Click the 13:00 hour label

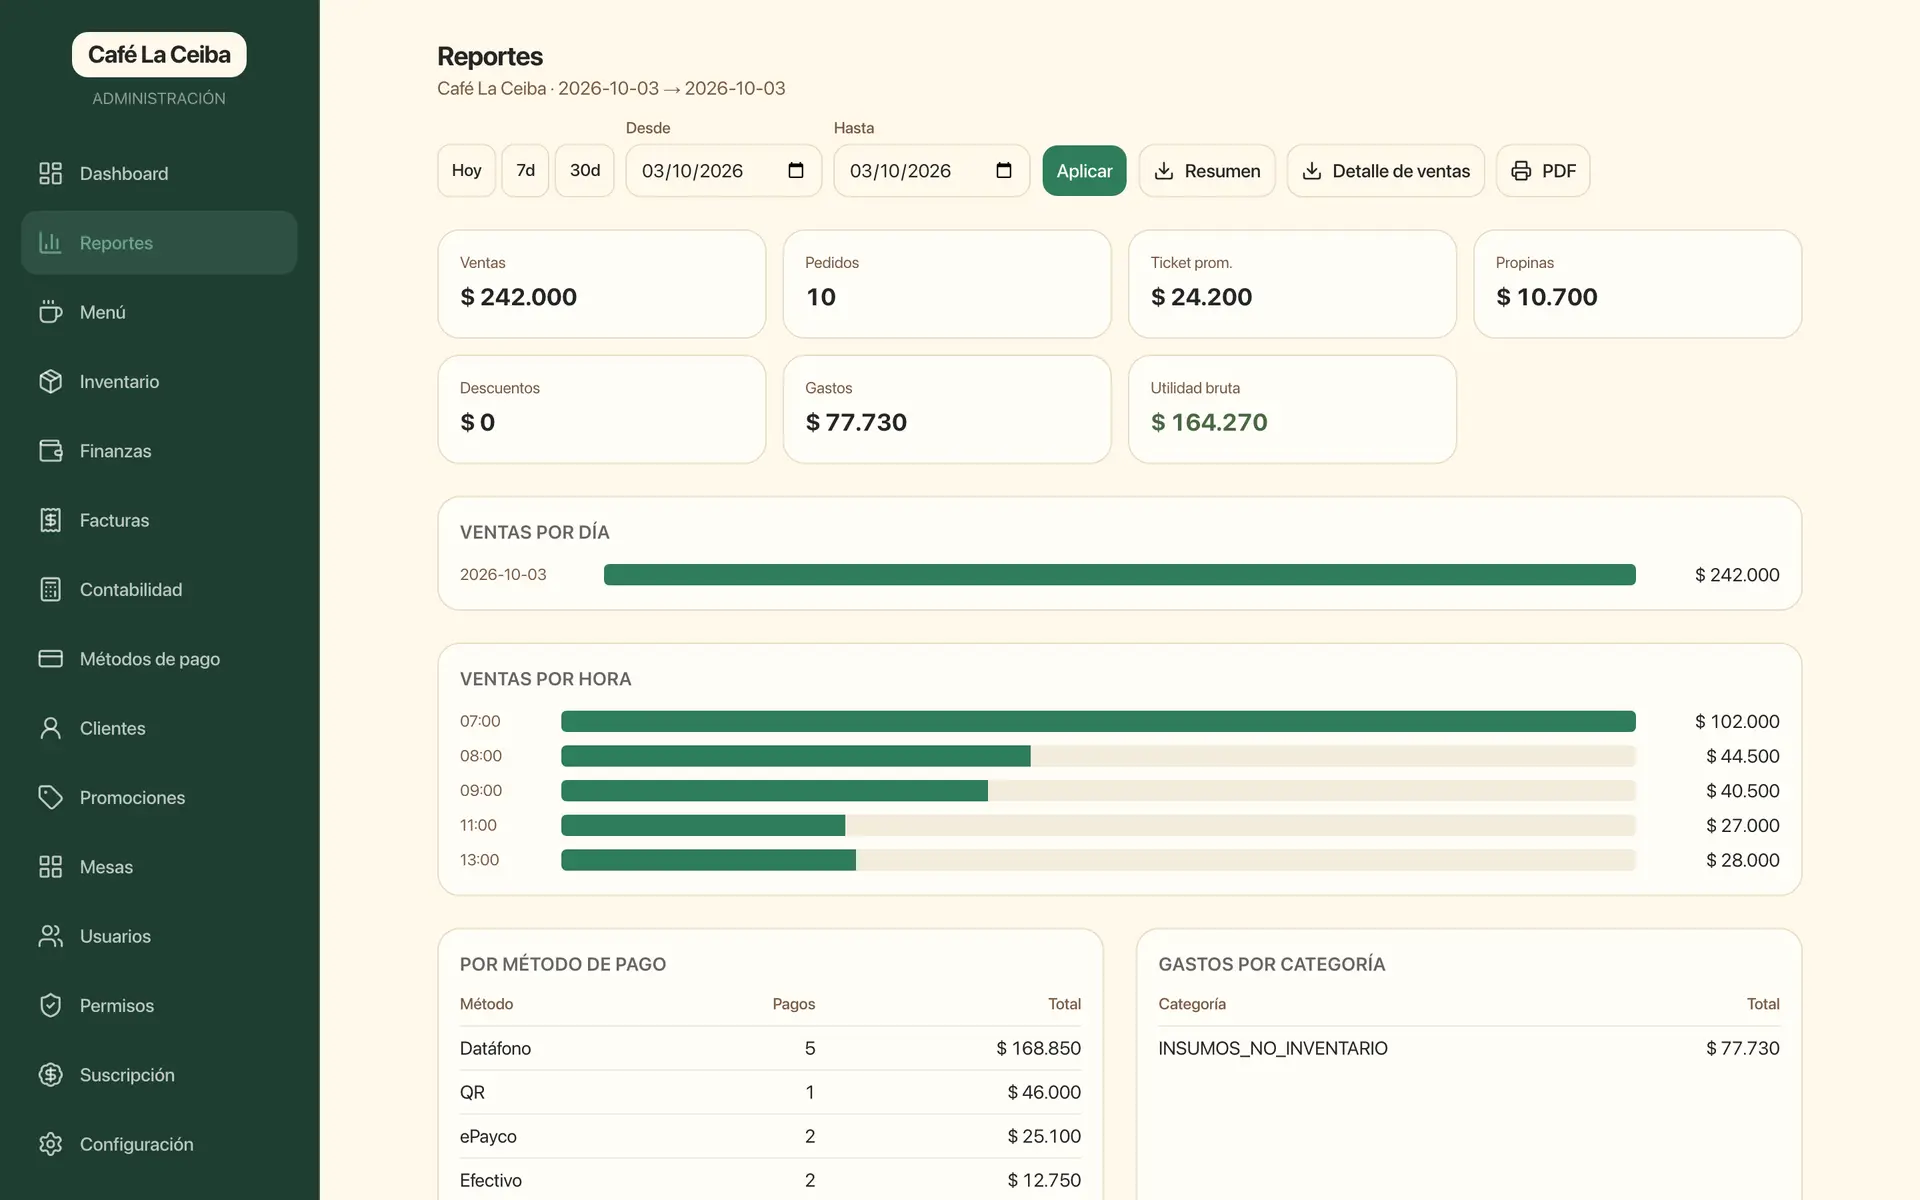pyautogui.click(x=480, y=860)
